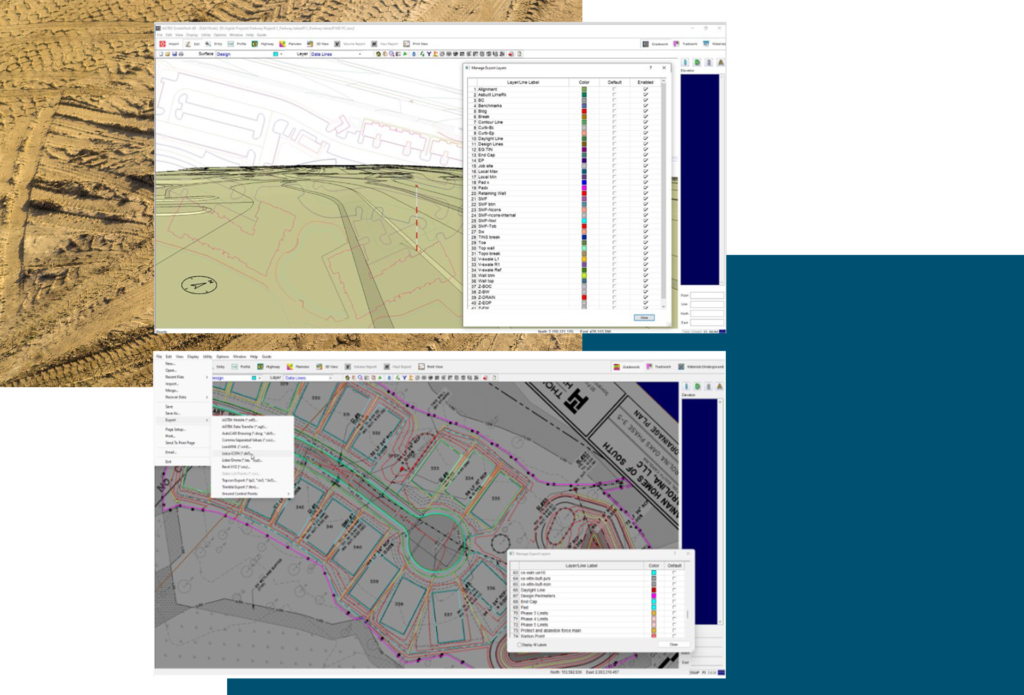Toggle the Daylight Line layer Enabled checkbox
The width and height of the screenshot is (1024, 695).
point(646,138)
